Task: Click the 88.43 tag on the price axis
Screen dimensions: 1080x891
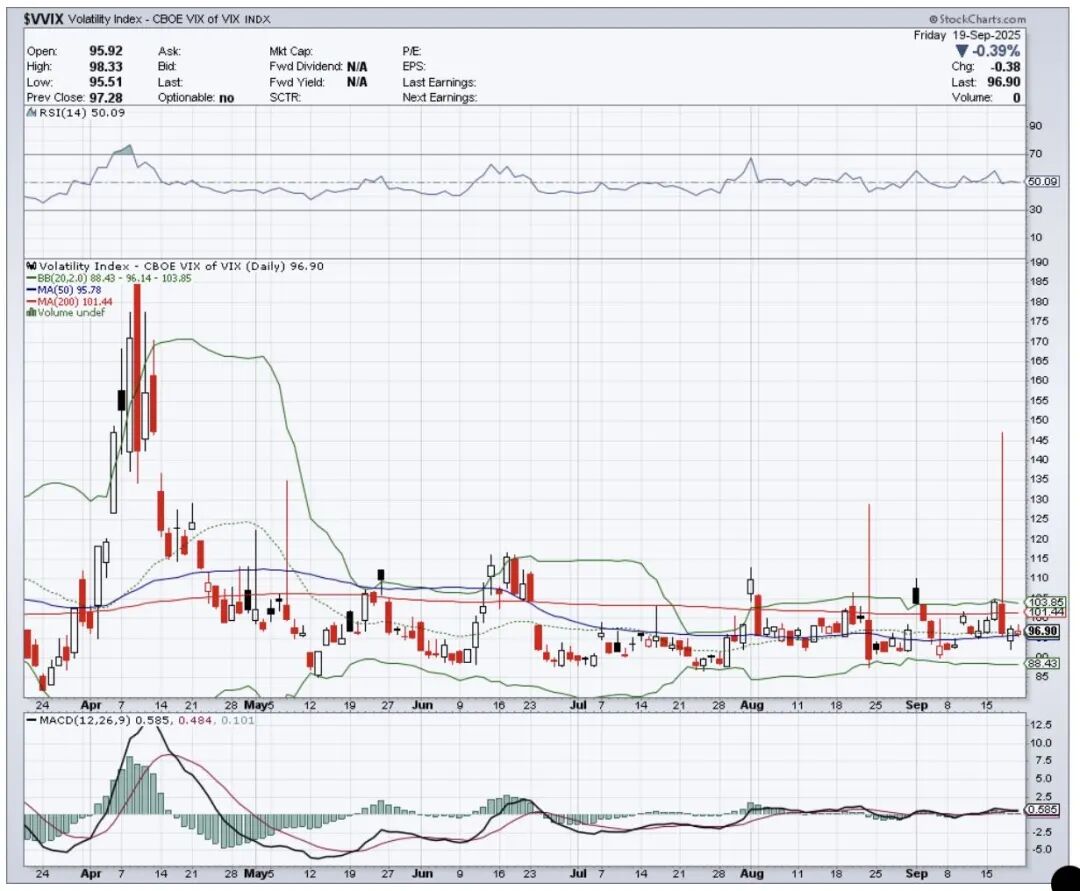Action: coord(1043,663)
